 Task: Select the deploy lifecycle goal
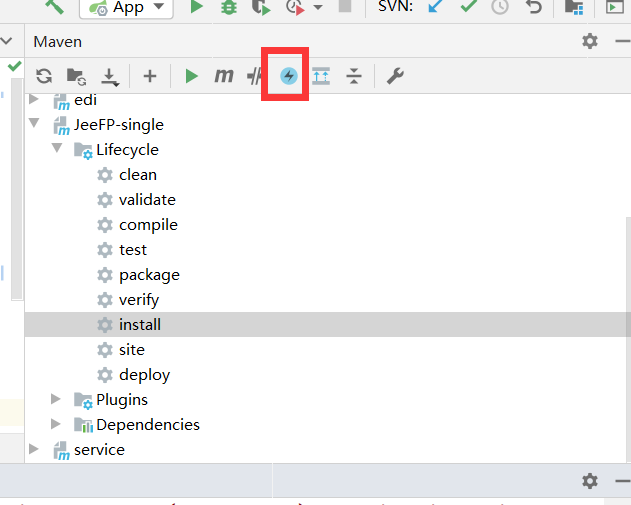[144, 375]
